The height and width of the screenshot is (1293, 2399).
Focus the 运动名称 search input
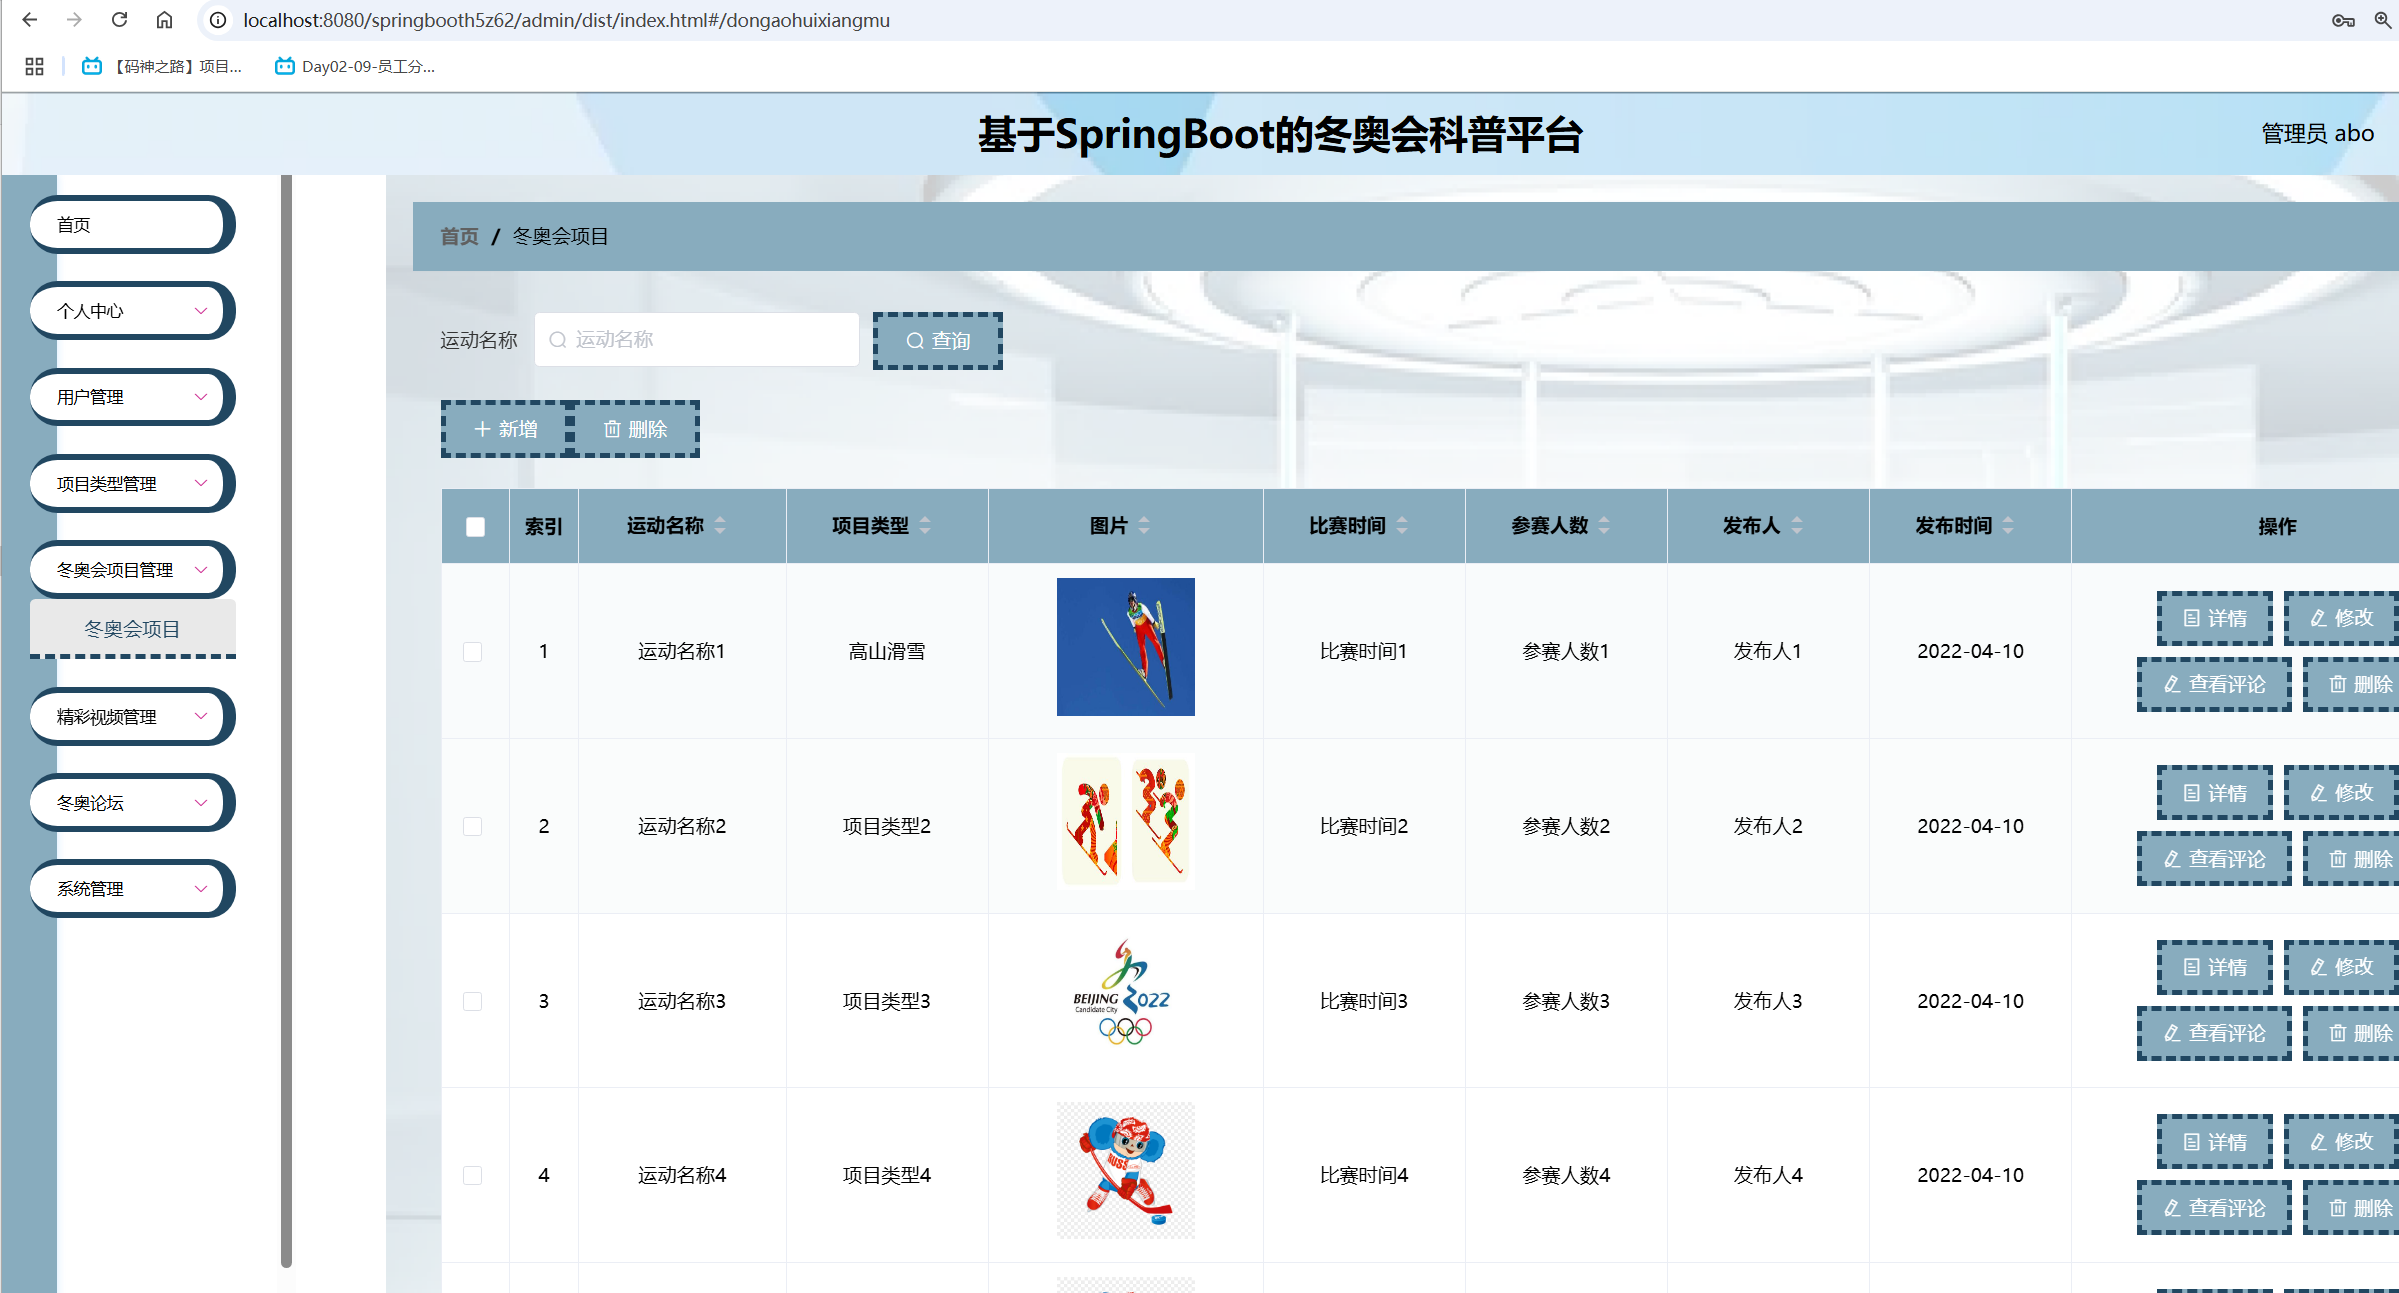coord(696,340)
